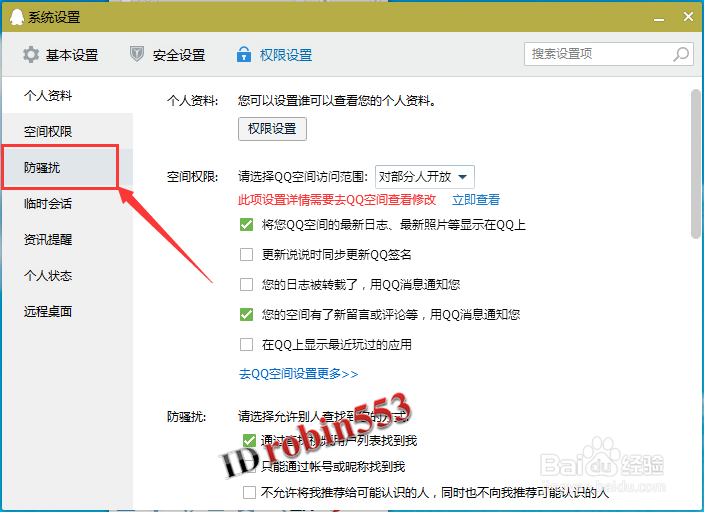The height and width of the screenshot is (512, 704).
Task: Open the 立即查看 link
Action: [x=475, y=199]
